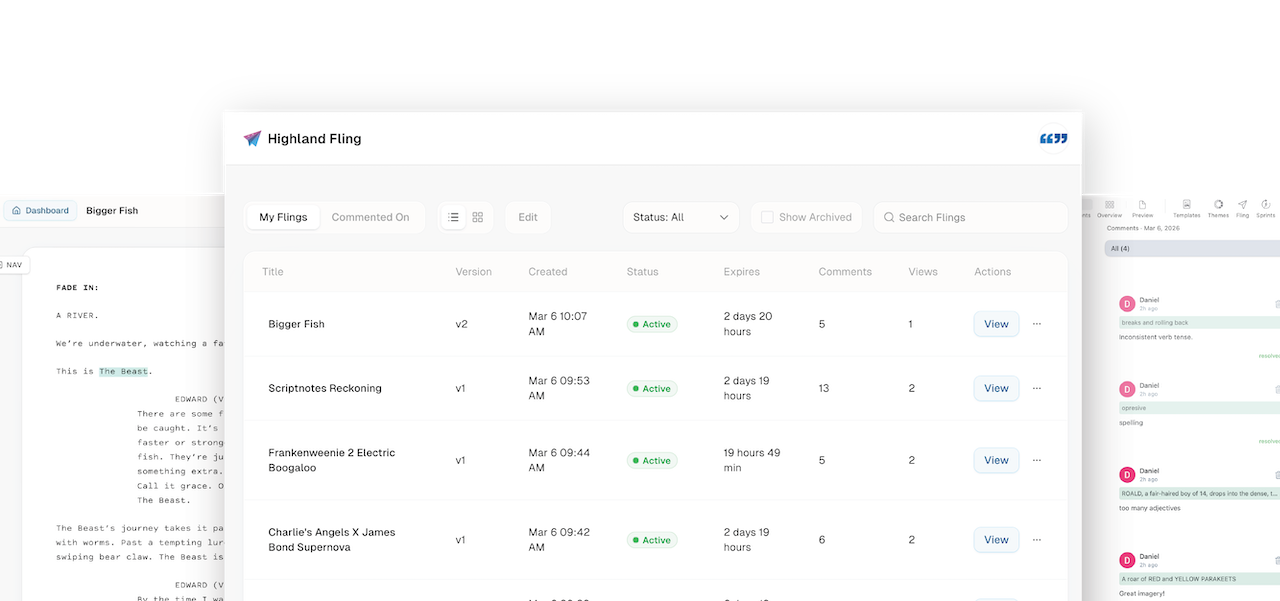The height and width of the screenshot is (601, 1280).
Task: Mark Daniel's 'spelling' comment as resolved
Action: [1272, 441]
